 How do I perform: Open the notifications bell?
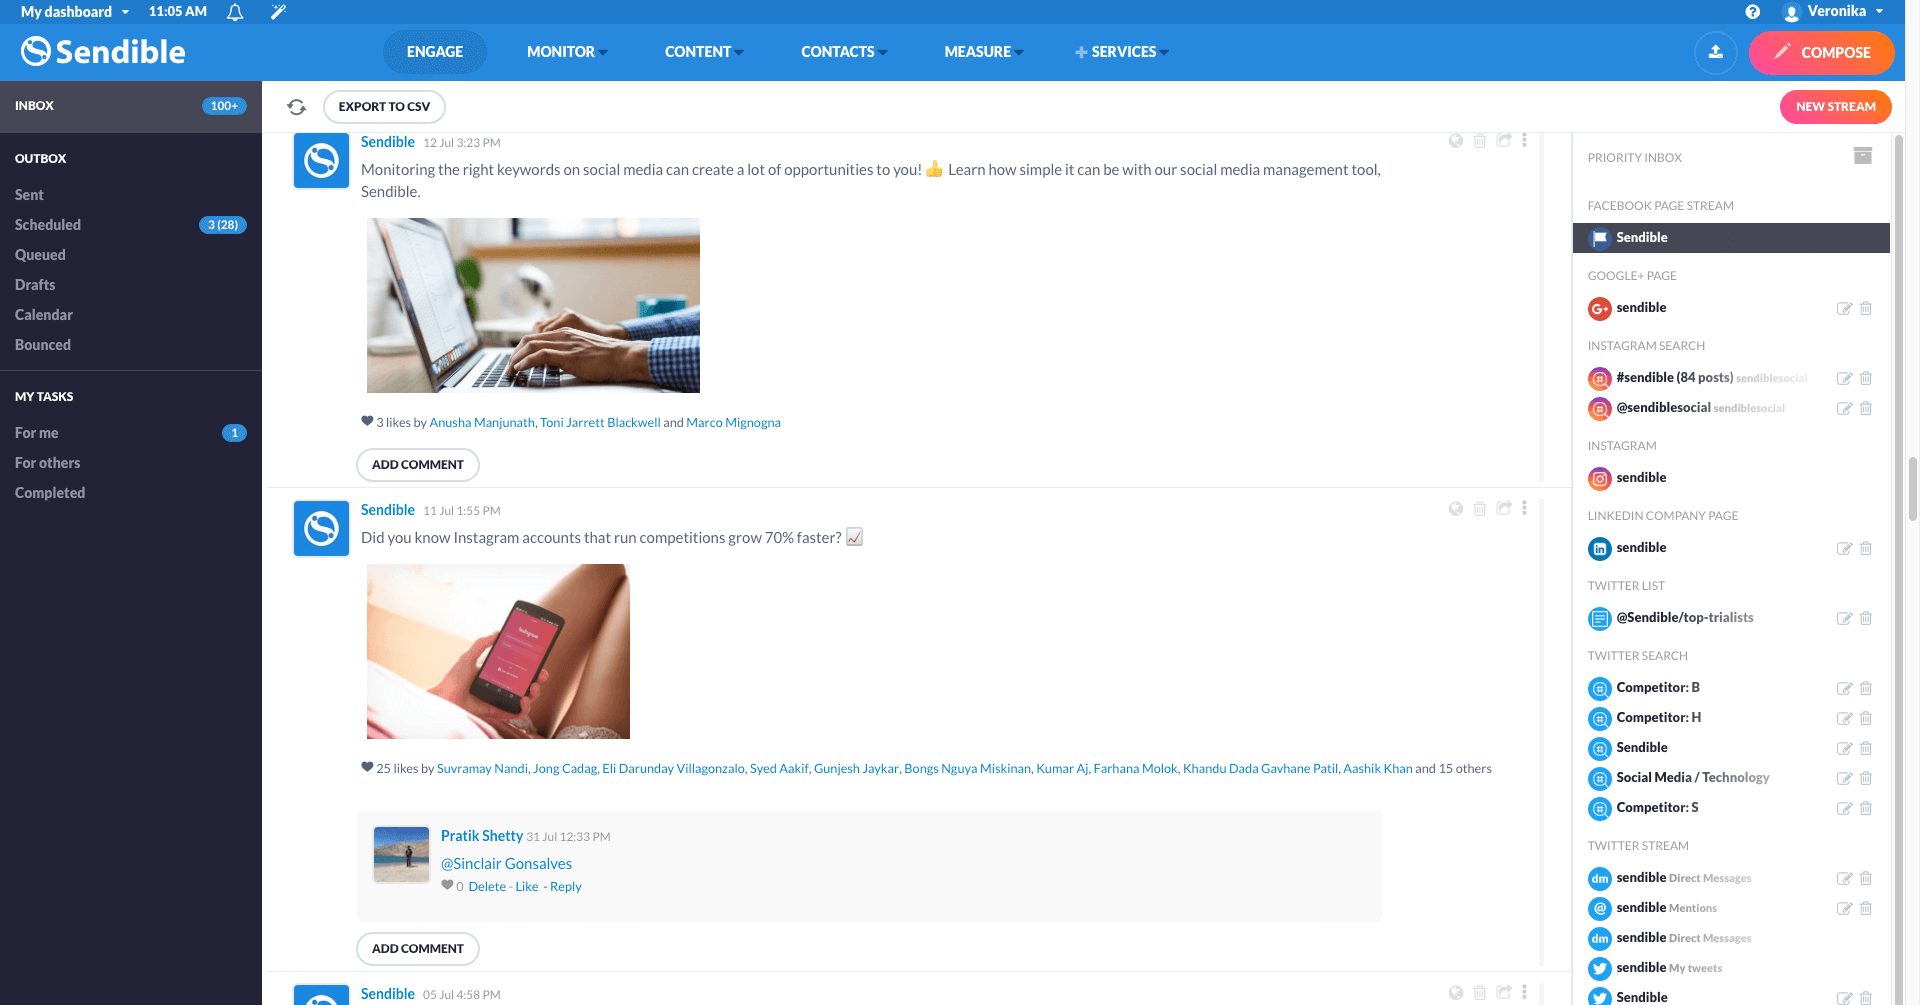pos(235,12)
